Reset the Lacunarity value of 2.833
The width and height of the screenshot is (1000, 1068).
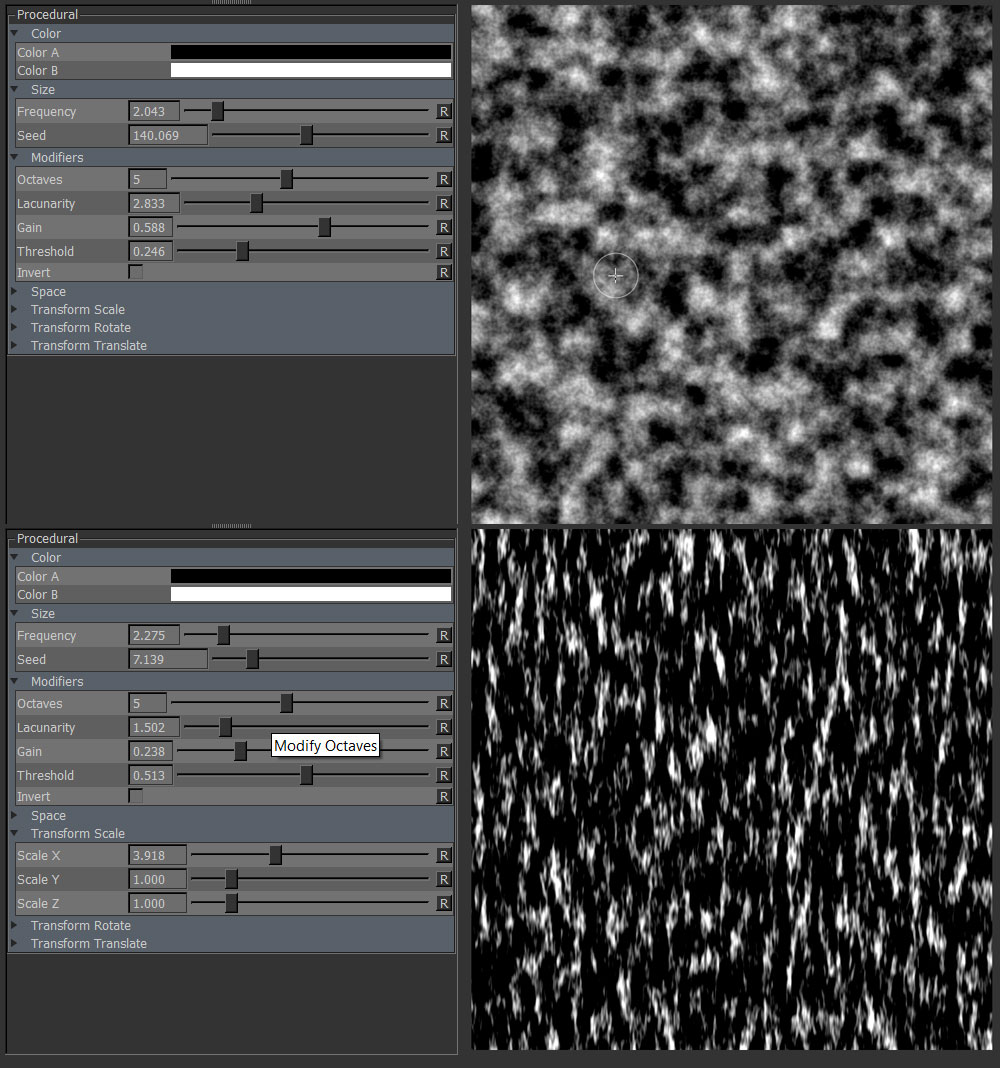[x=444, y=204]
